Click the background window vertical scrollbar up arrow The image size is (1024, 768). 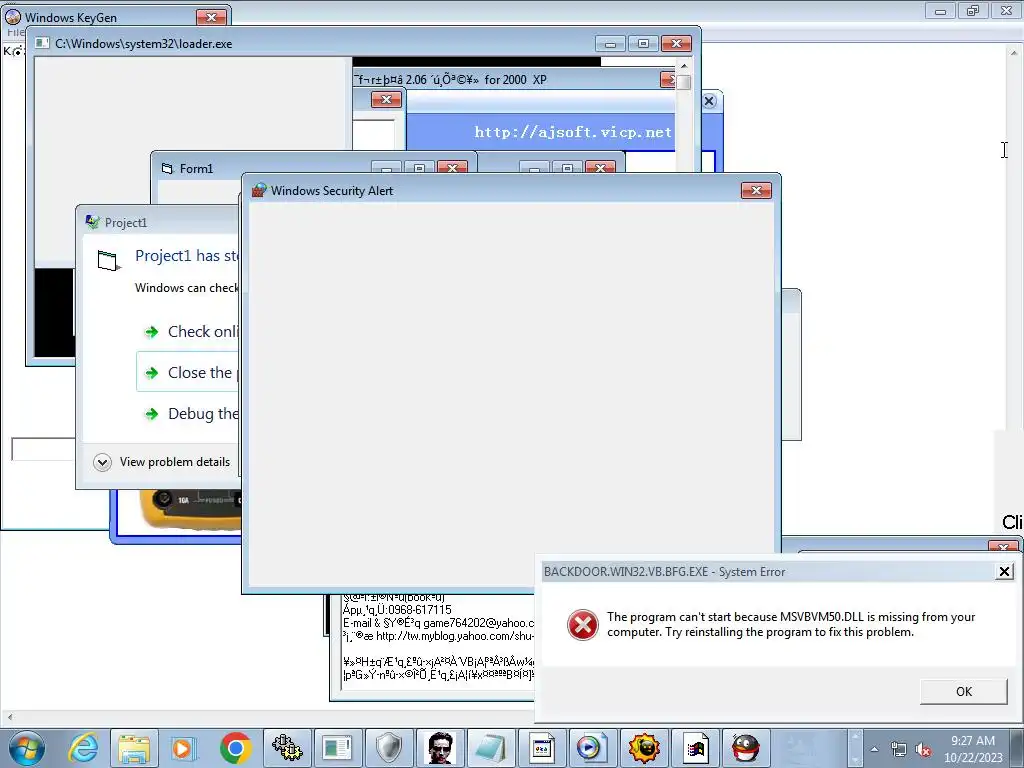1014,52
